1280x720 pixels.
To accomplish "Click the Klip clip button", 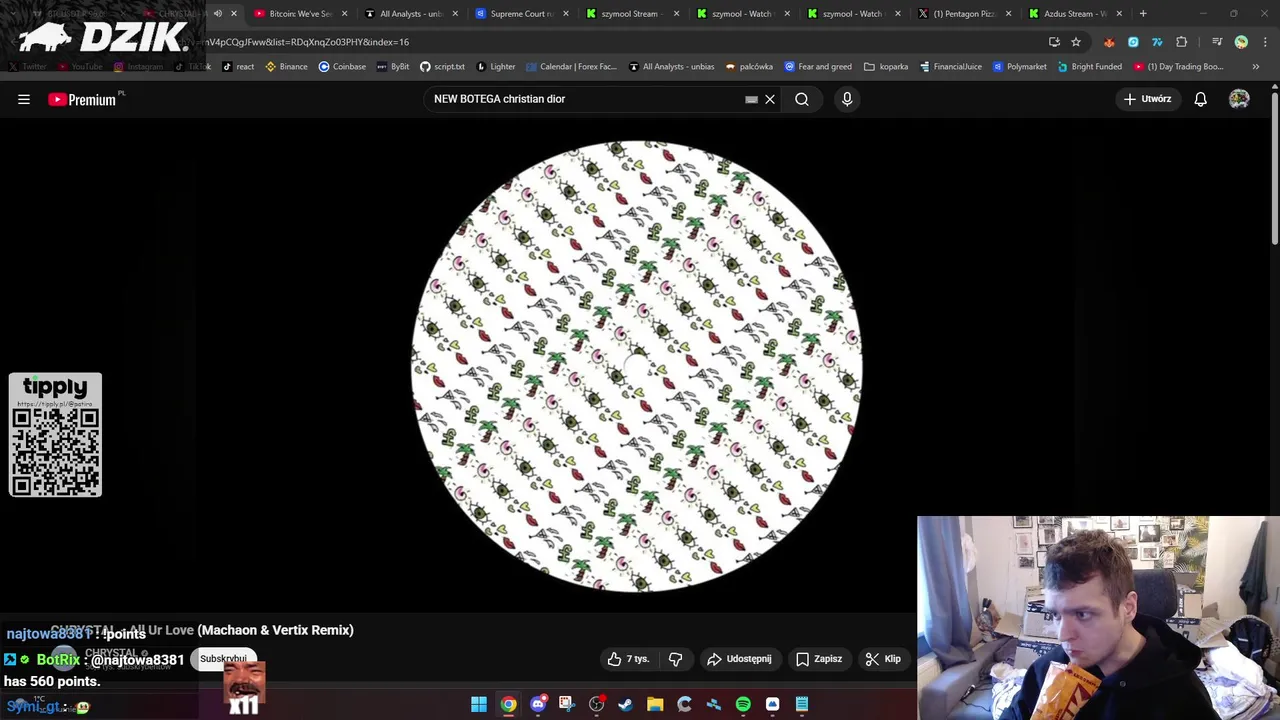I will pyautogui.click(x=883, y=659).
